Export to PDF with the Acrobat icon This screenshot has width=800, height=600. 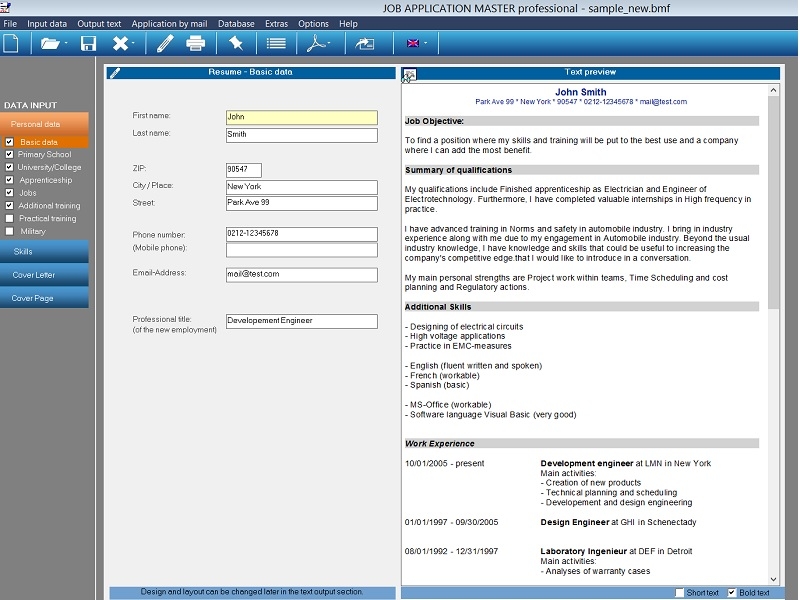(x=316, y=43)
